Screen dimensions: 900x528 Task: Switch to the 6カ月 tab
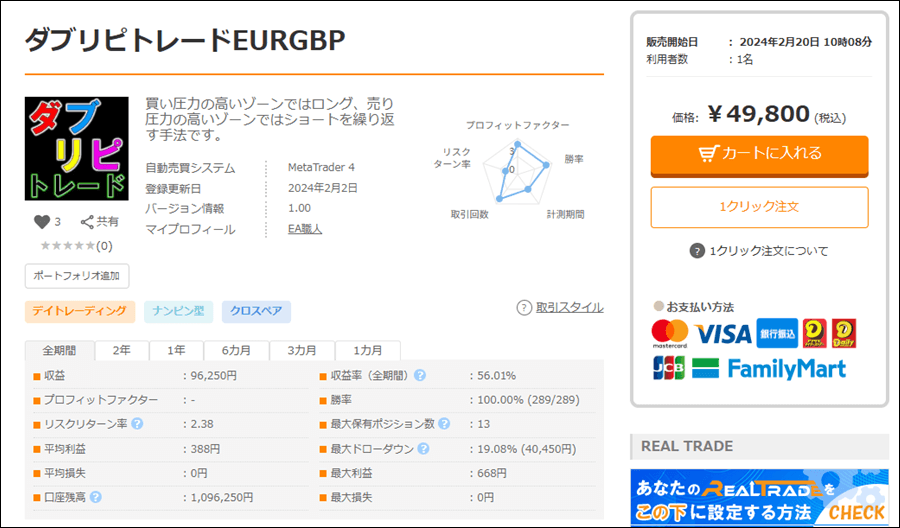(236, 351)
